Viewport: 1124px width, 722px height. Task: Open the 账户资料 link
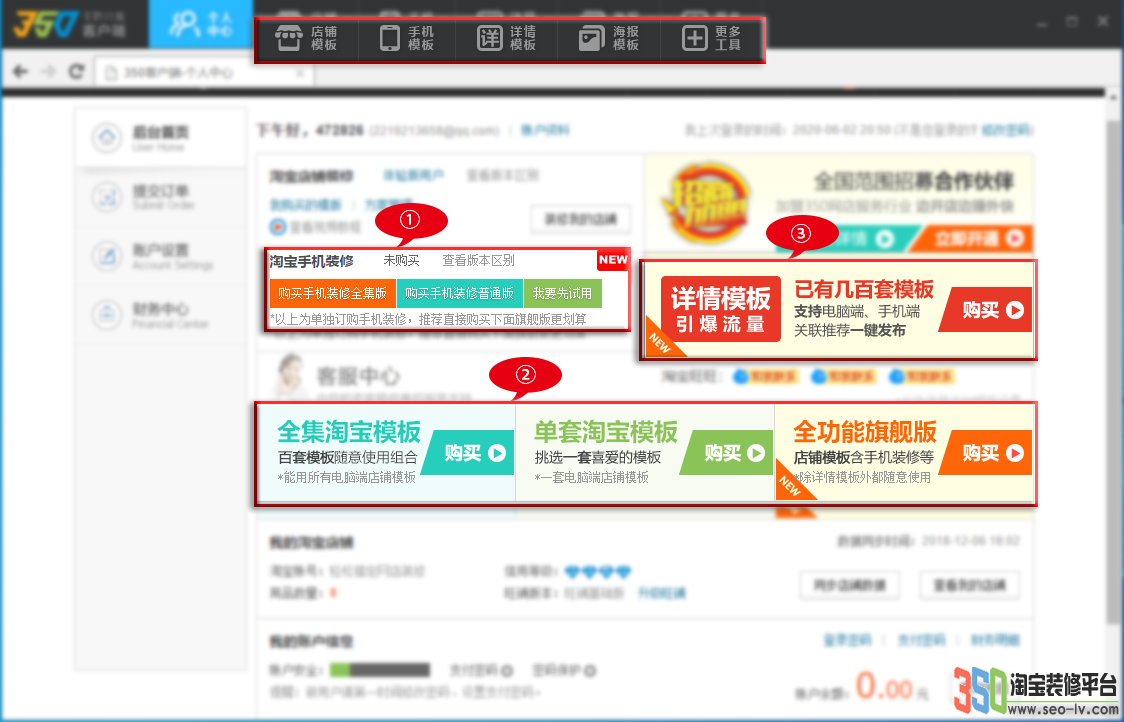545,130
